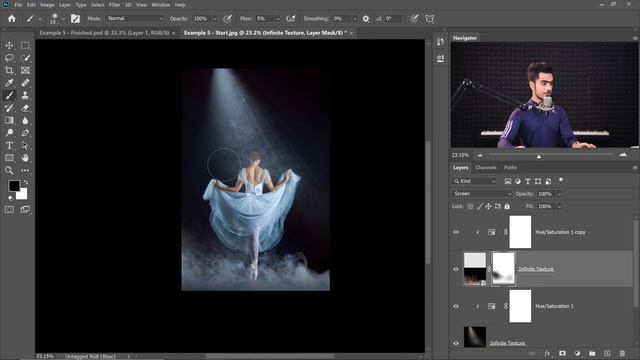
Task: Open the Window menu
Action: pyautogui.click(x=160, y=5)
